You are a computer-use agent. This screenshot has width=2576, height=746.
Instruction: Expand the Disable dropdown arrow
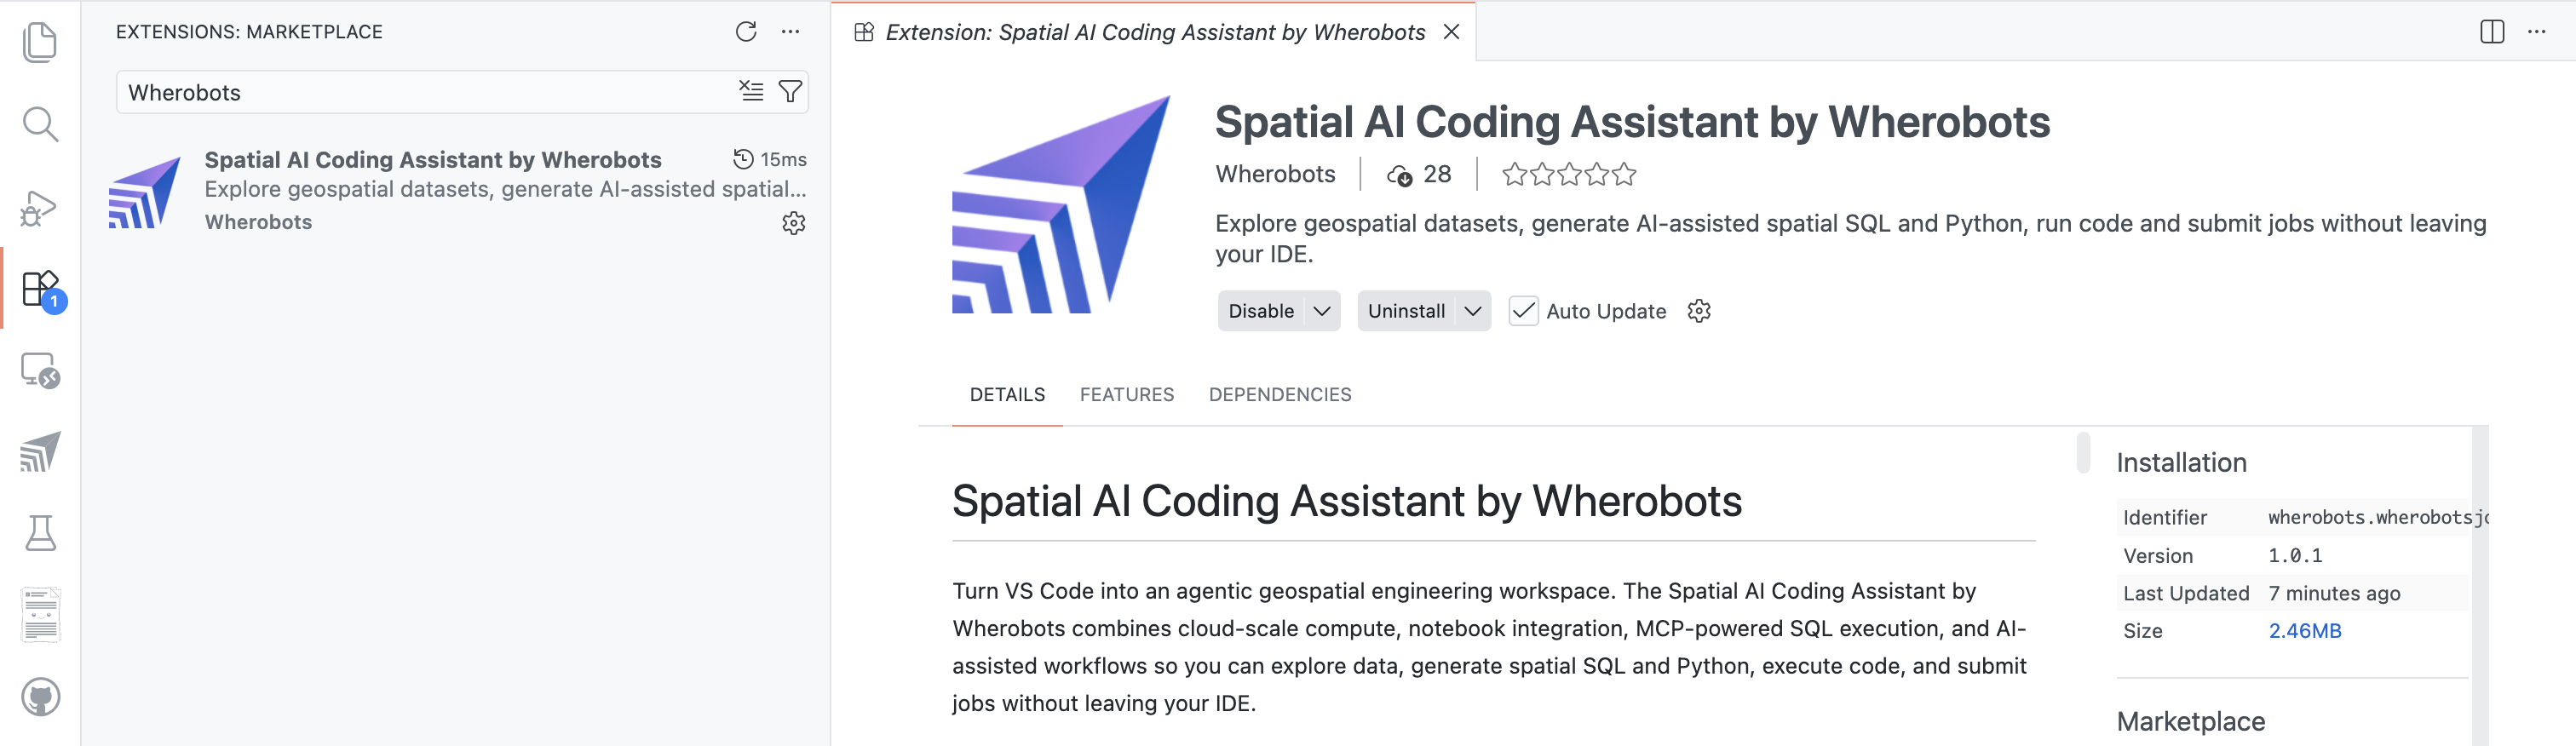pos(1322,311)
